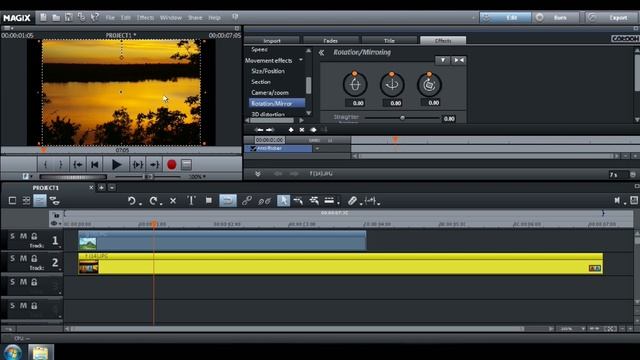Click the blue highlighted tool next to marker tool
Viewport: 640px width, 360px height.
(x=228, y=200)
